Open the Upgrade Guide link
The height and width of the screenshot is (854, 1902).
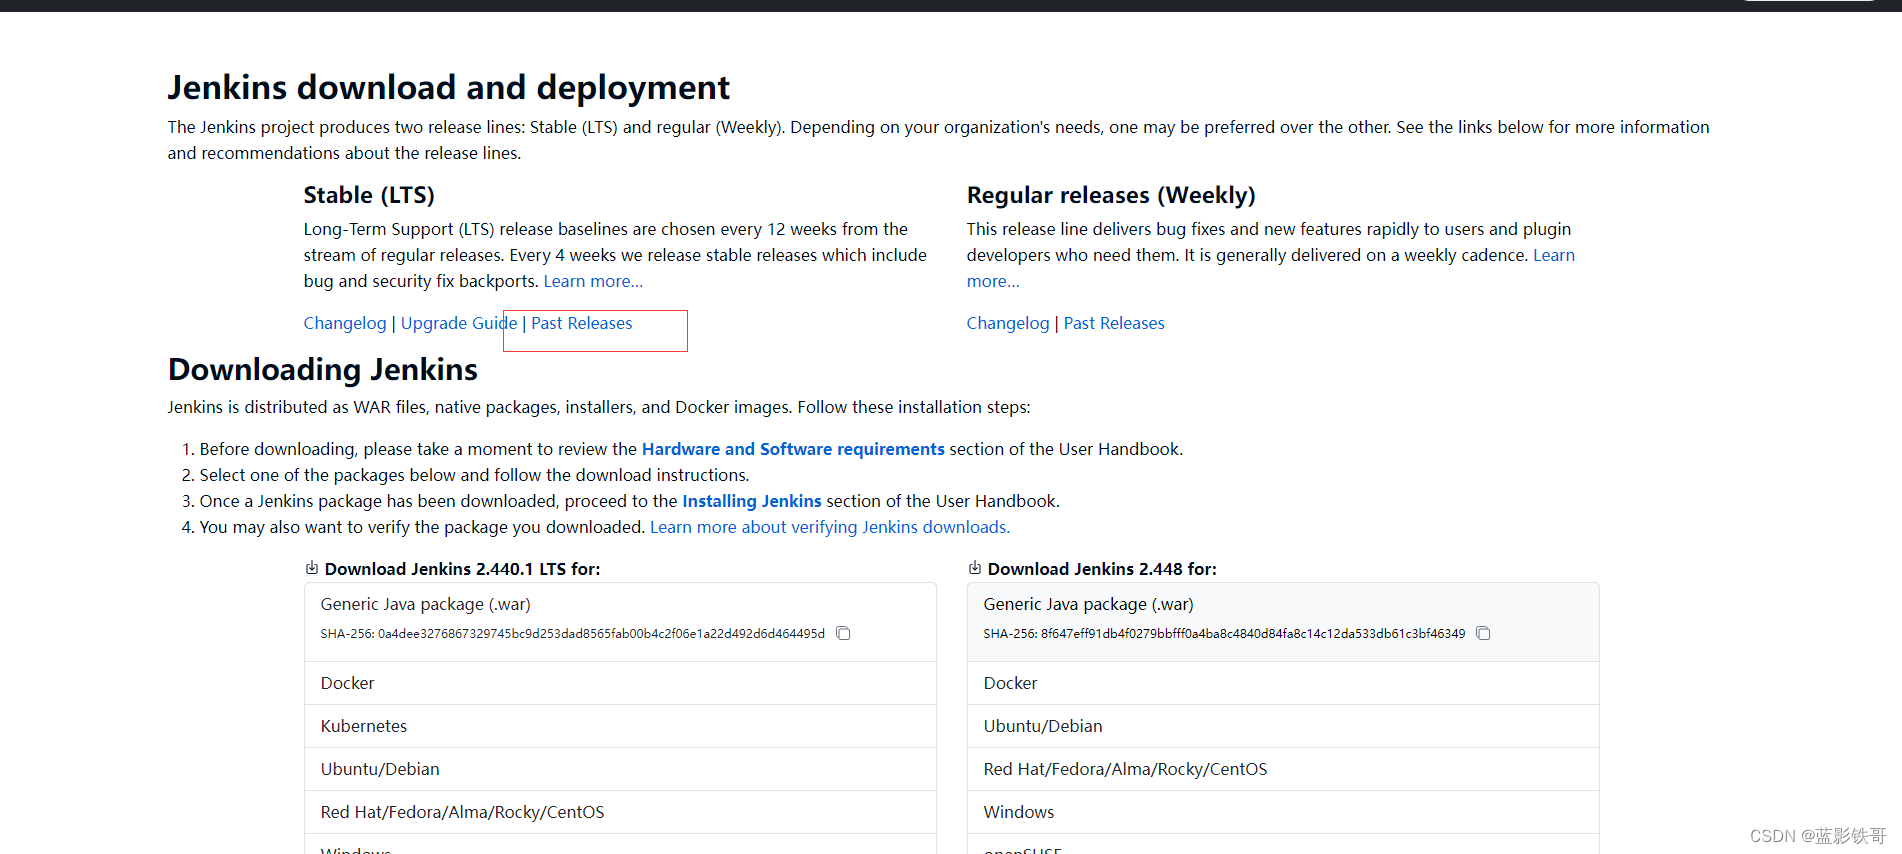tap(459, 323)
